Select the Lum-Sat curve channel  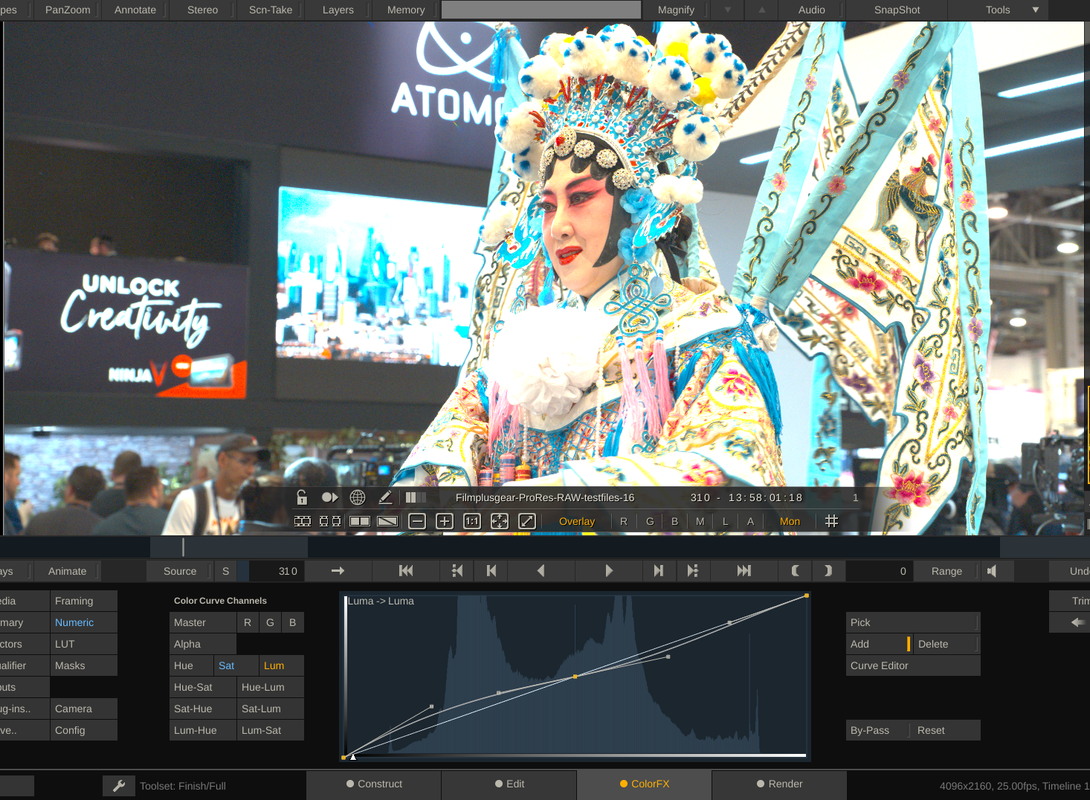tap(270, 730)
